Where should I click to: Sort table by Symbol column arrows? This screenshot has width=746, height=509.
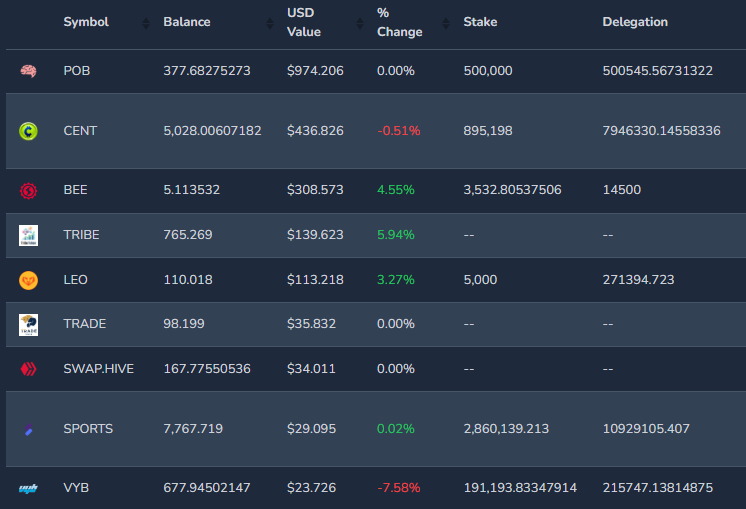(146, 23)
